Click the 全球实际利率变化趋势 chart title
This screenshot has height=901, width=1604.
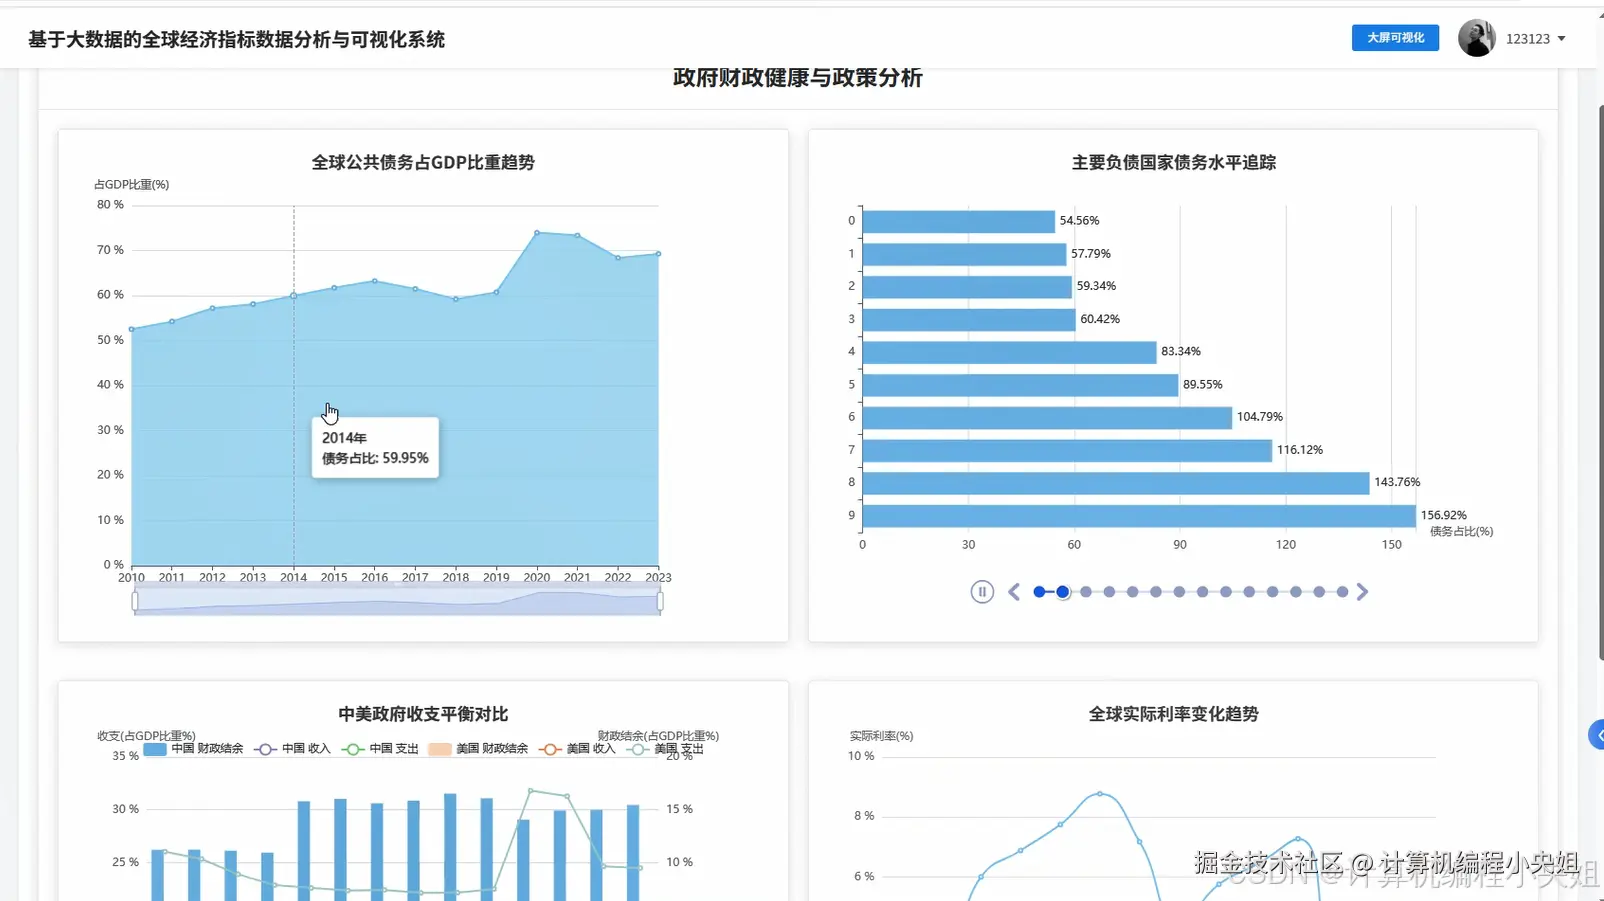(x=1174, y=714)
